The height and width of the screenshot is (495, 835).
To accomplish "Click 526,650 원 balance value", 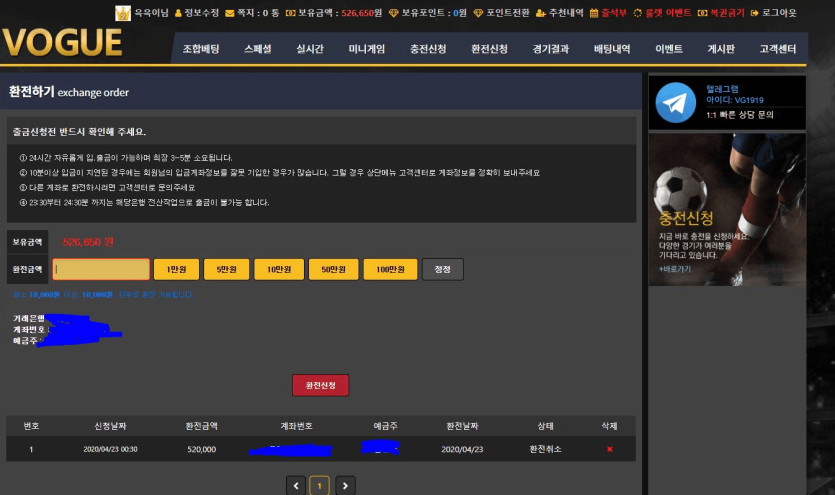I will 88,242.
